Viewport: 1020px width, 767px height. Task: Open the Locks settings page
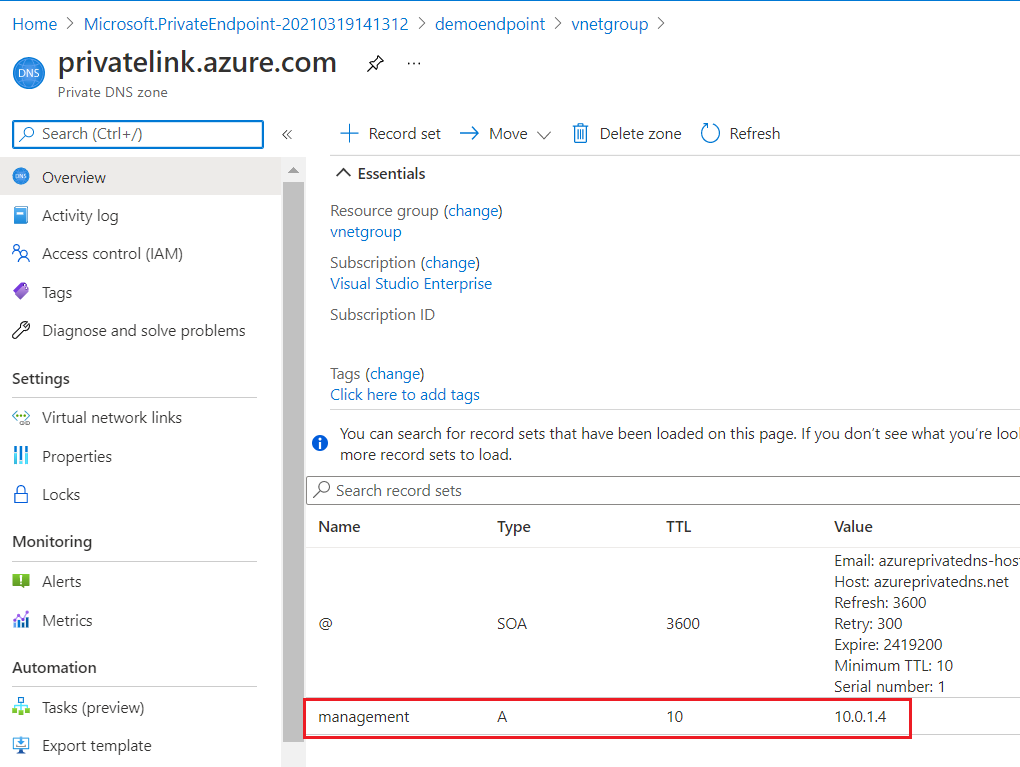pos(61,495)
